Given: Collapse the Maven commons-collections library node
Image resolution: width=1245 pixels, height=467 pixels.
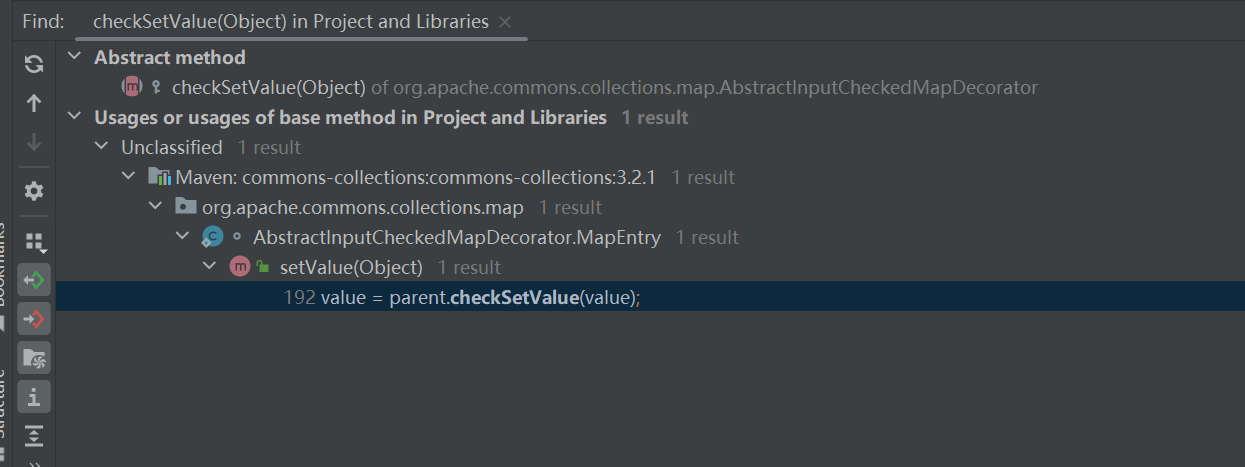Looking at the screenshot, I should pos(128,177).
